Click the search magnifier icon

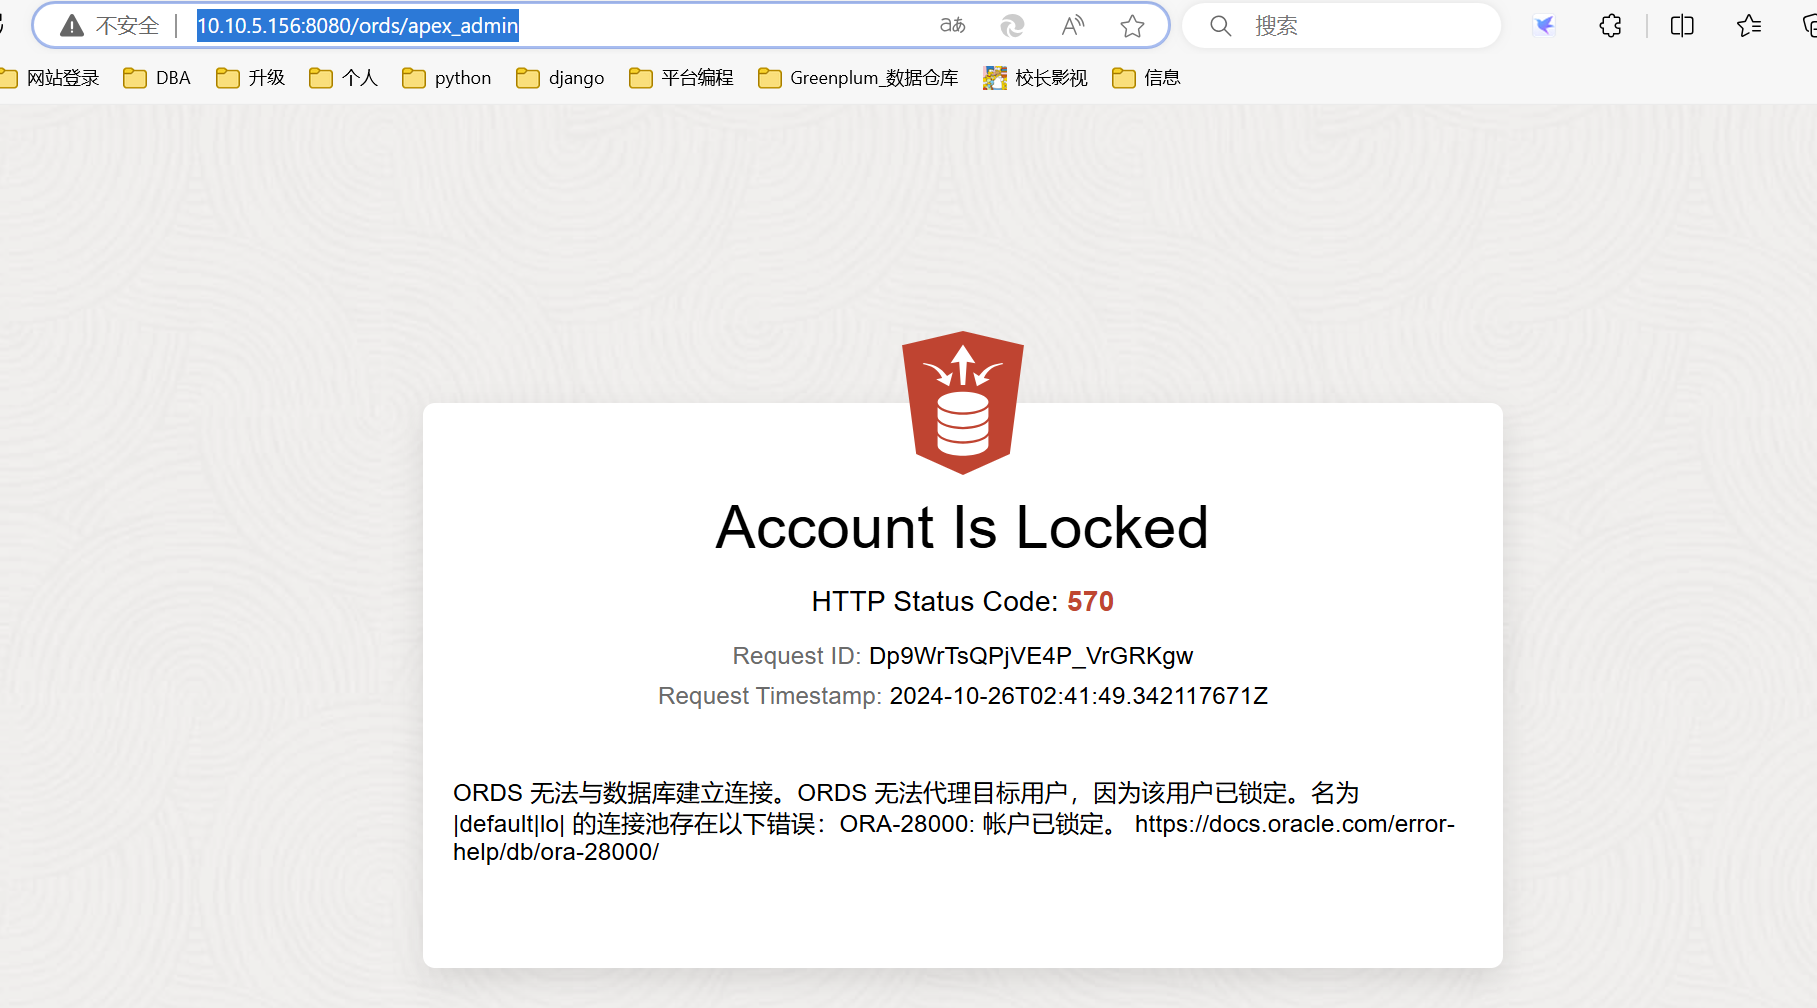[1220, 26]
